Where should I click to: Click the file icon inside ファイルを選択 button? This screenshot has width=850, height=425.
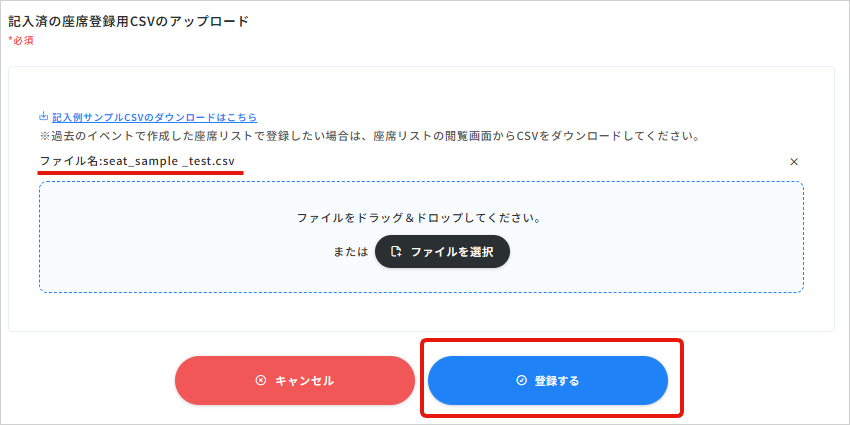(x=397, y=252)
